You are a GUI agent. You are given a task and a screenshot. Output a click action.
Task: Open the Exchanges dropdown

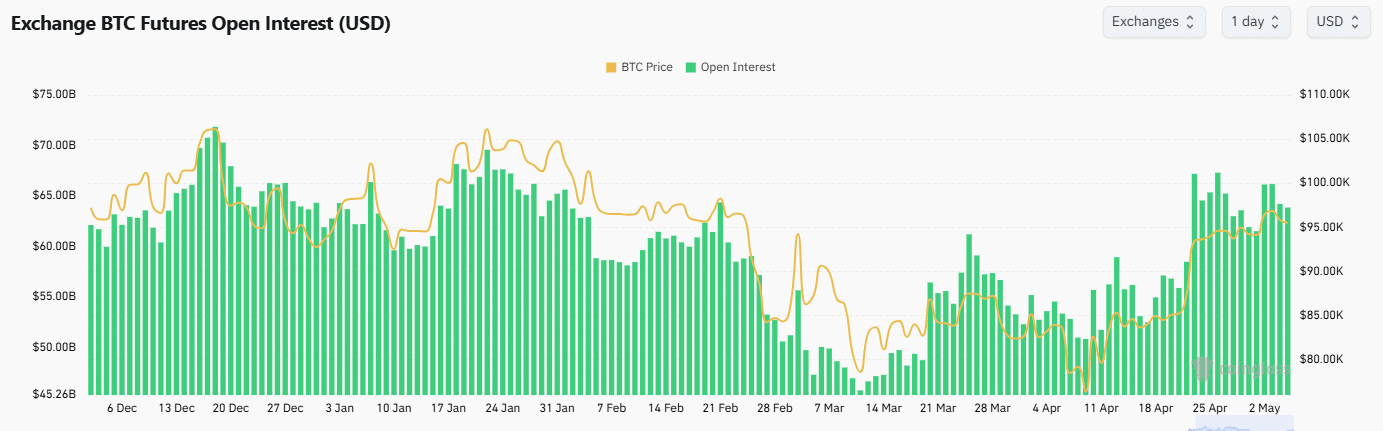[1152, 22]
